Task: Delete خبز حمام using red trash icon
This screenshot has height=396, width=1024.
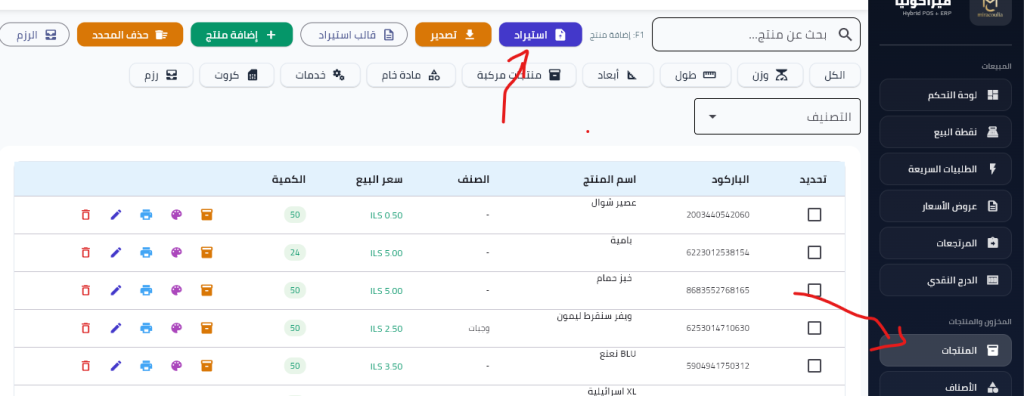Action: pyautogui.click(x=86, y=290)
